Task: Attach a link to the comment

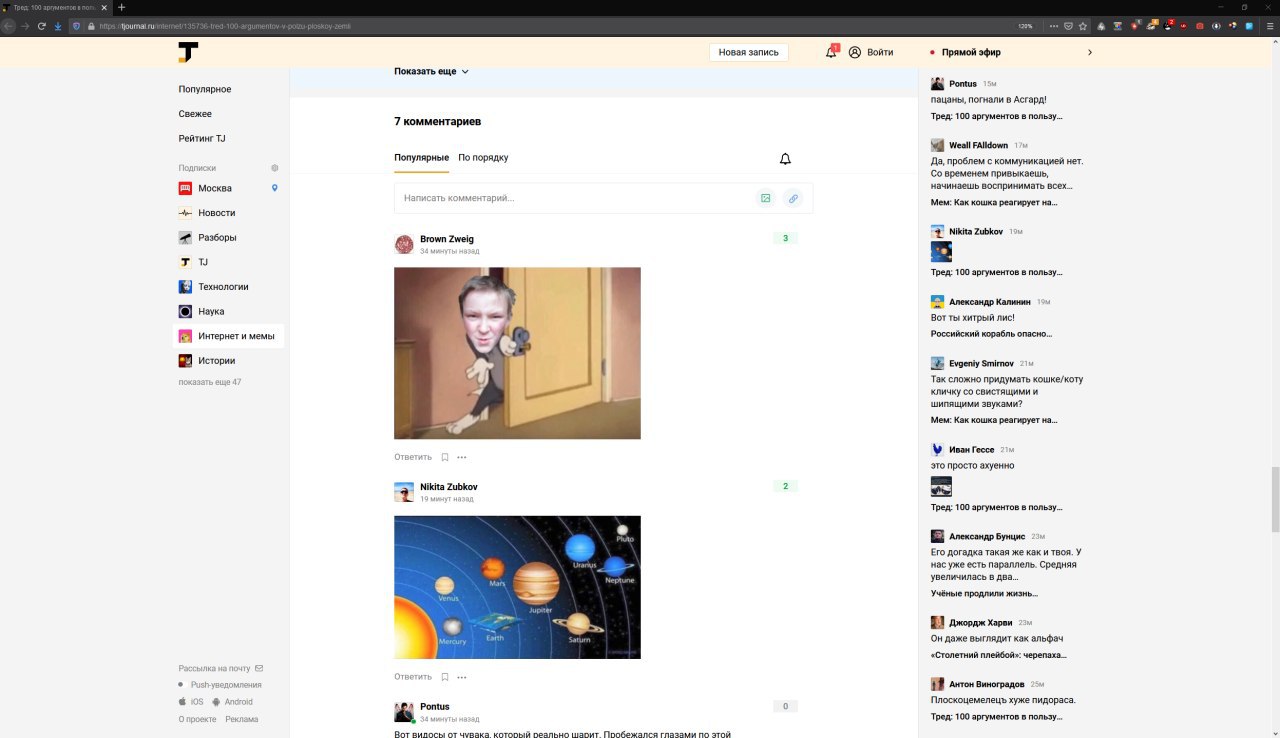Action: tap(793, 198)
